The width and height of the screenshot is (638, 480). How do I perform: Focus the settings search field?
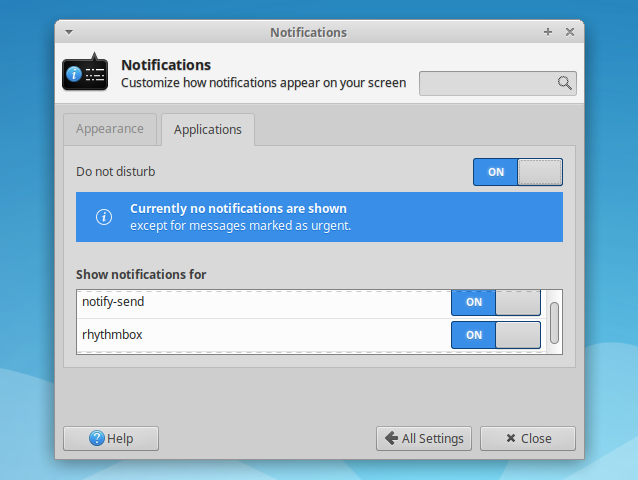click(x=488, y=83)
